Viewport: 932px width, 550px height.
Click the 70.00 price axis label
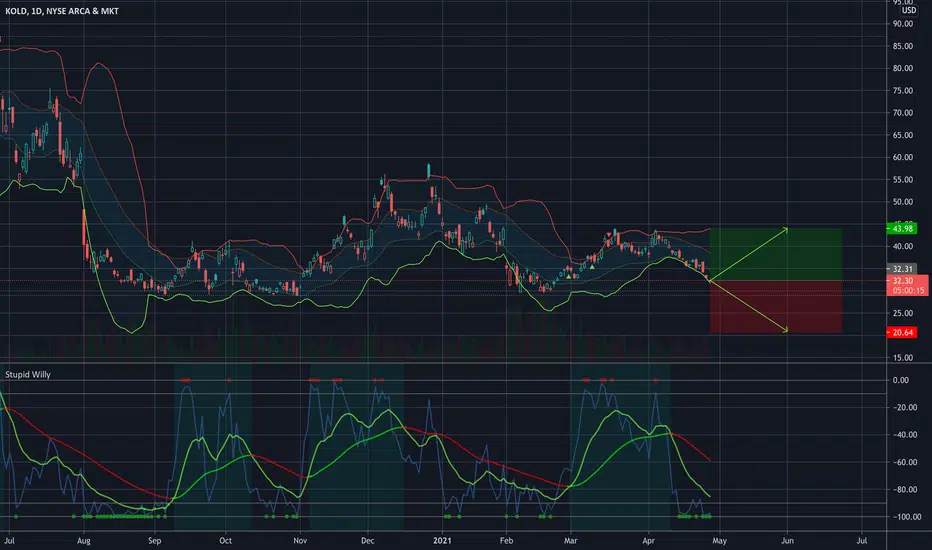[902, 113]
